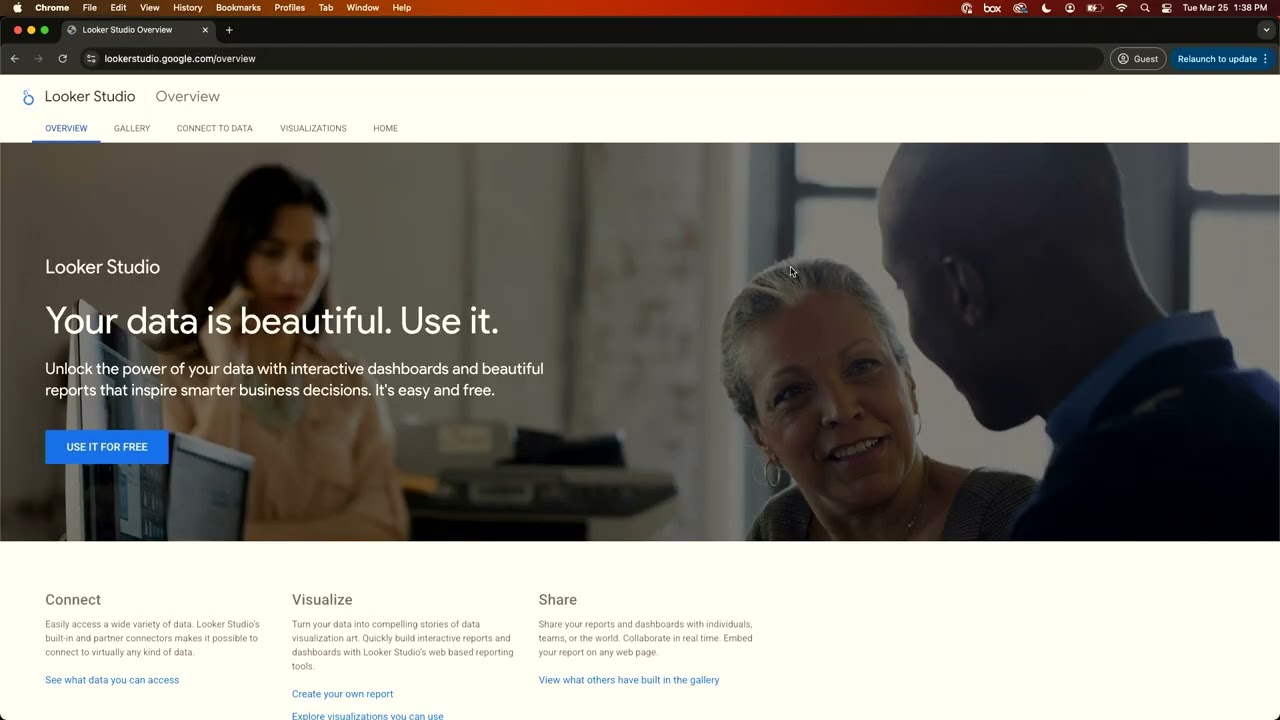Click the USE IT FOR FREE button
Viewport: 1280px width, 720px height.
point(107,447)
